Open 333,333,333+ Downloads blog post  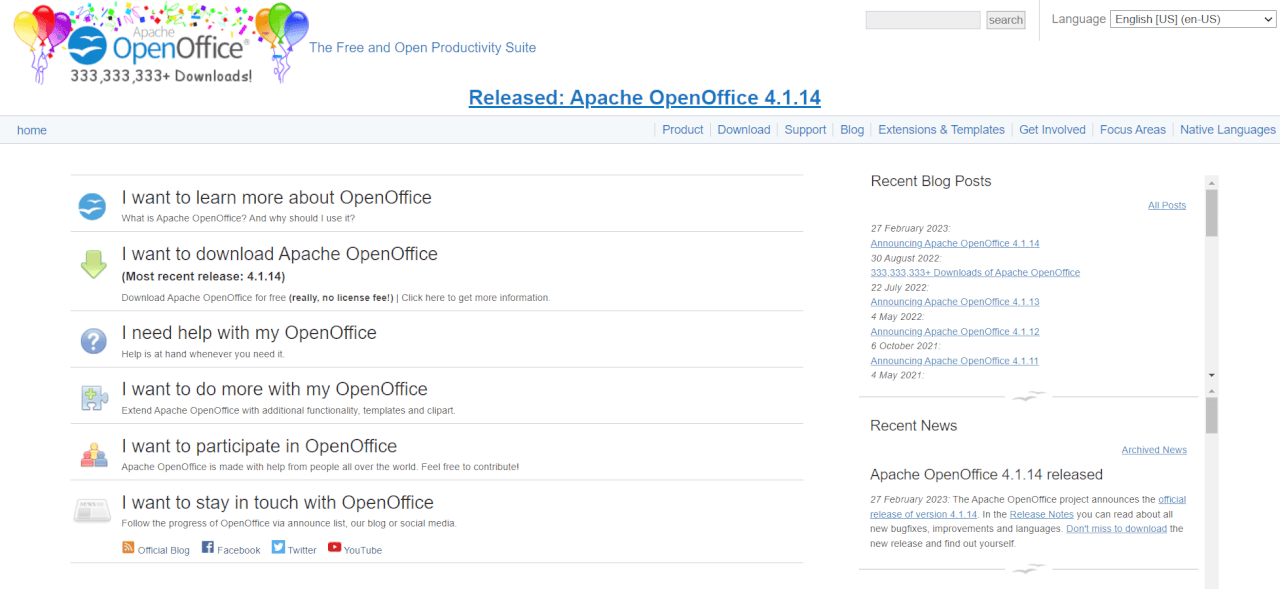pyautogui.click(x=975, y=272)
